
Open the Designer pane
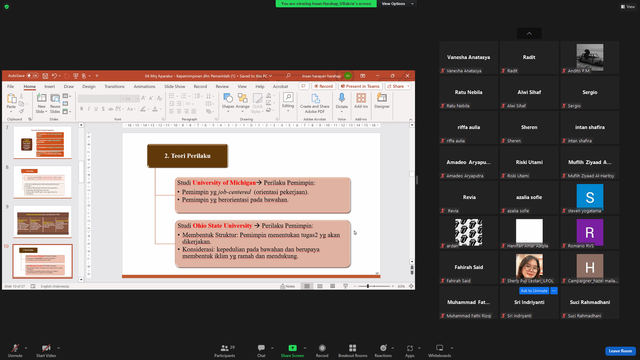click(382, 100)
